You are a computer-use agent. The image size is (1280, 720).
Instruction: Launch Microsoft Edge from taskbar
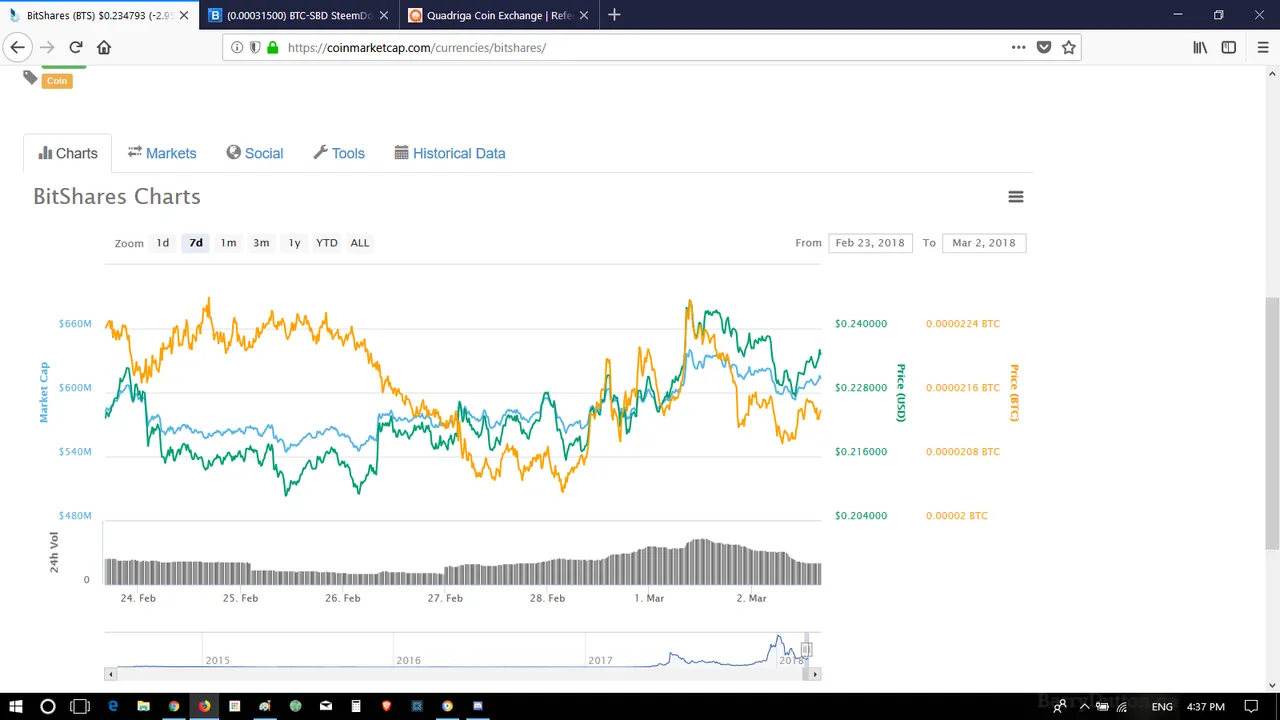[113, 706]
